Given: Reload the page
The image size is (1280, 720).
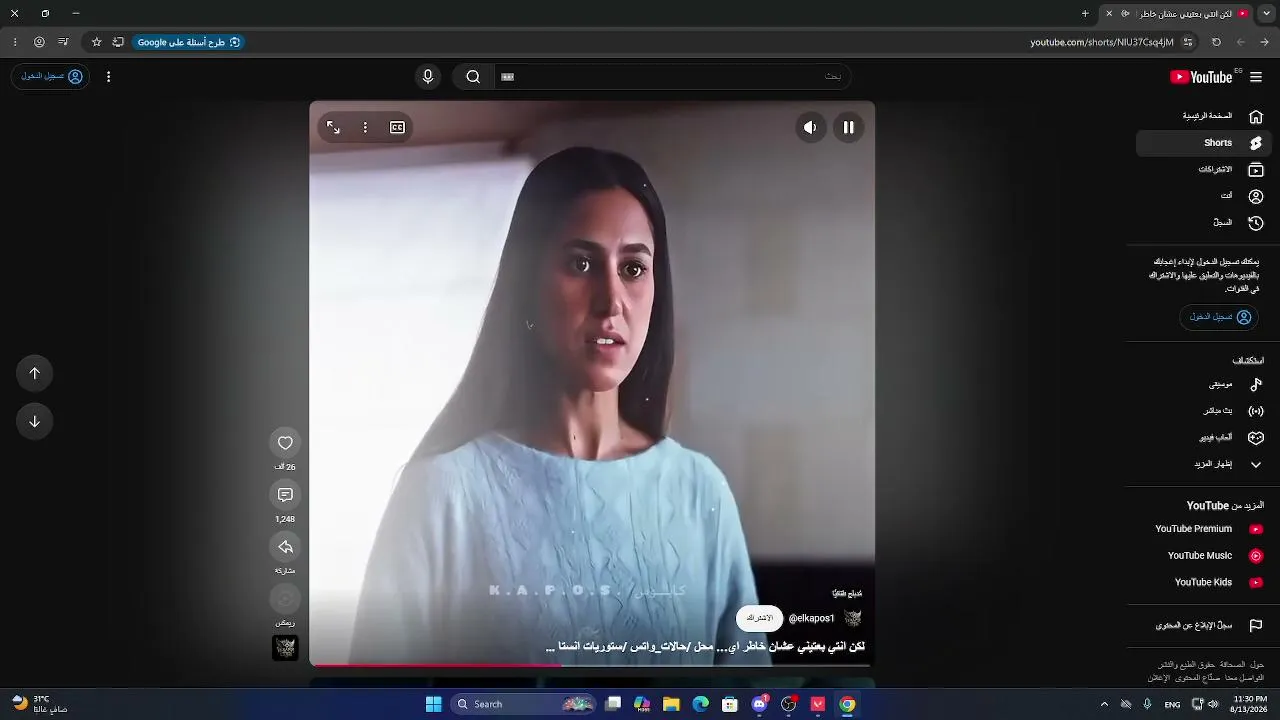Looking at the screenshot, I should tap(1216, 42).
